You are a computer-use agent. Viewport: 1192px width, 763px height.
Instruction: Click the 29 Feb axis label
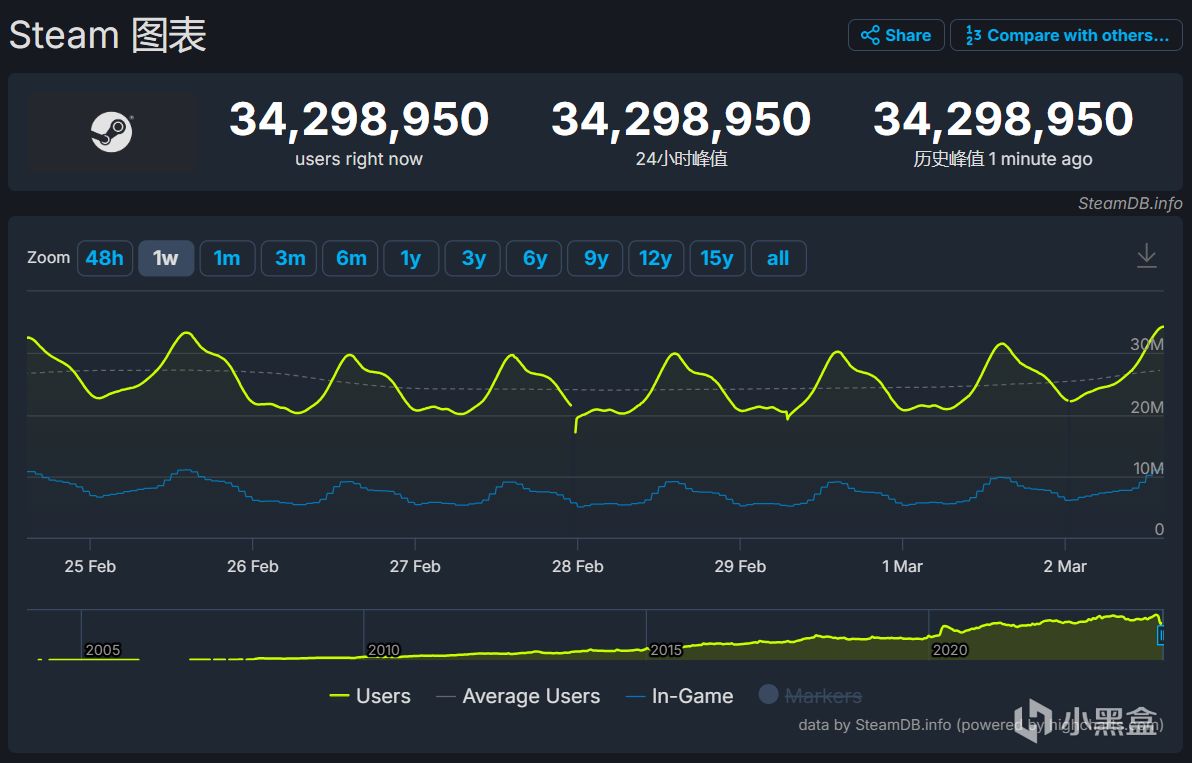(740, 566)
